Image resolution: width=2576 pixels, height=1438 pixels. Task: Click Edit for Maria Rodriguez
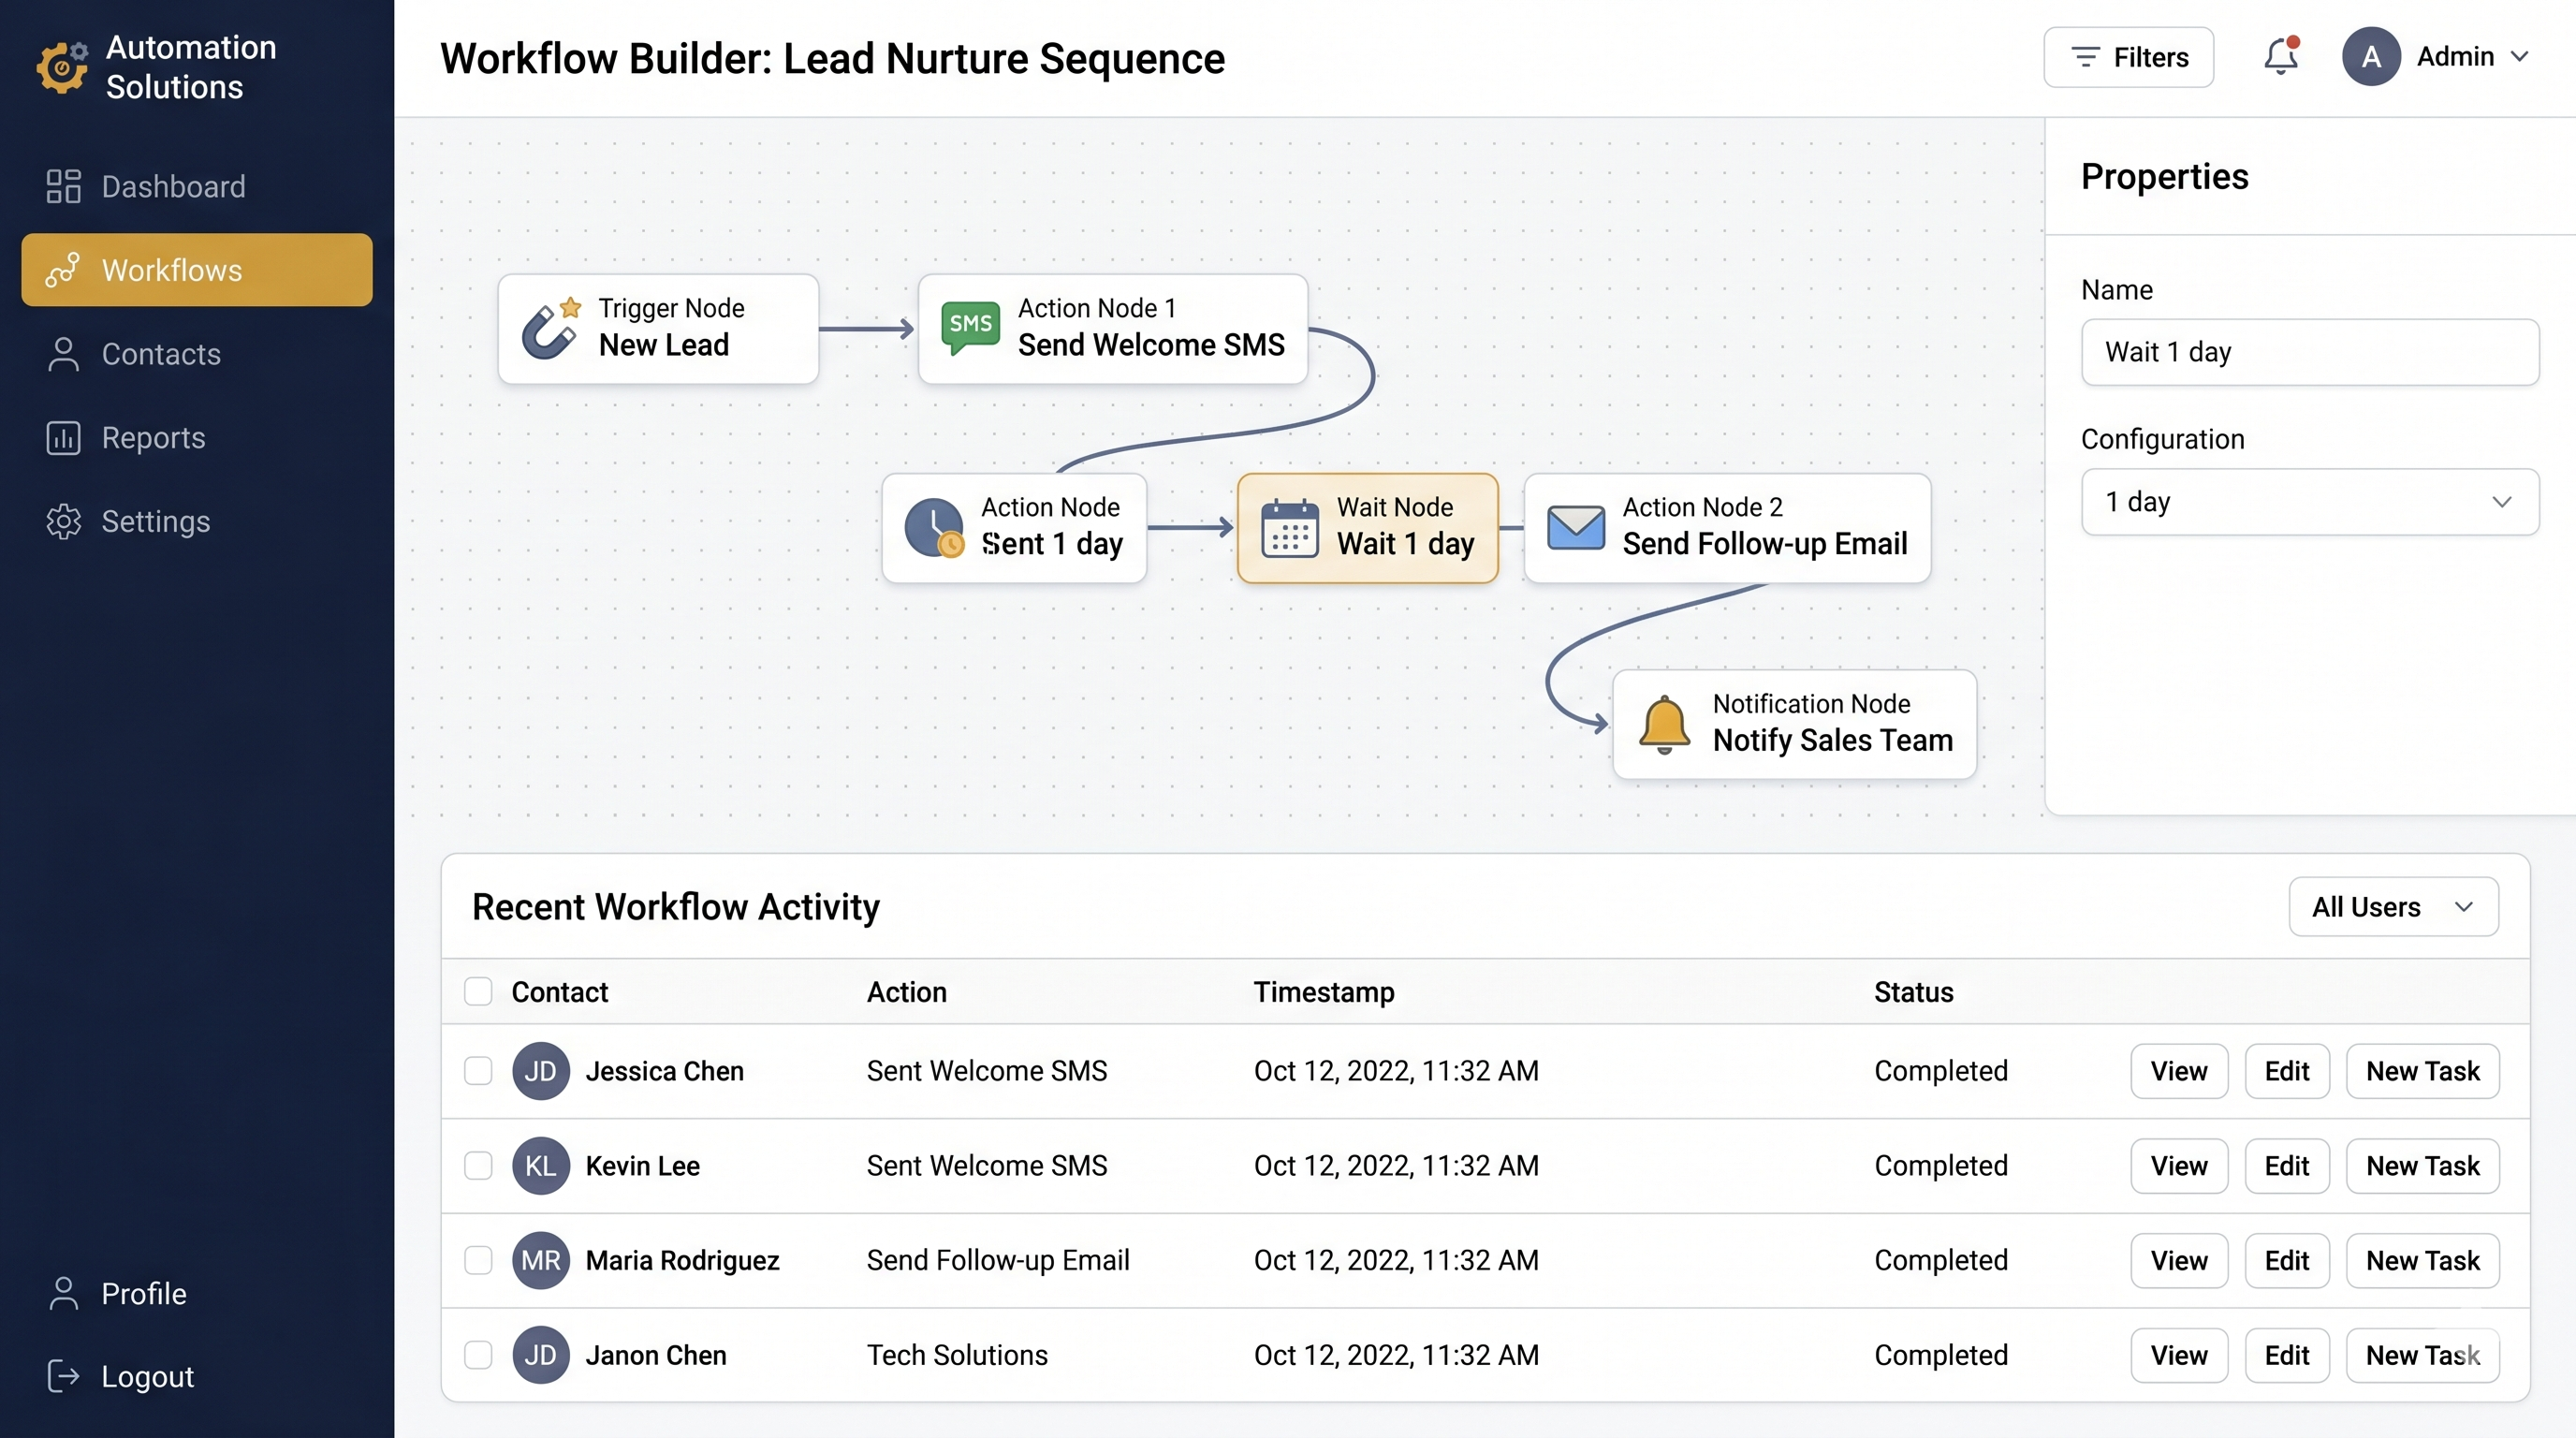[2287, 1260]
